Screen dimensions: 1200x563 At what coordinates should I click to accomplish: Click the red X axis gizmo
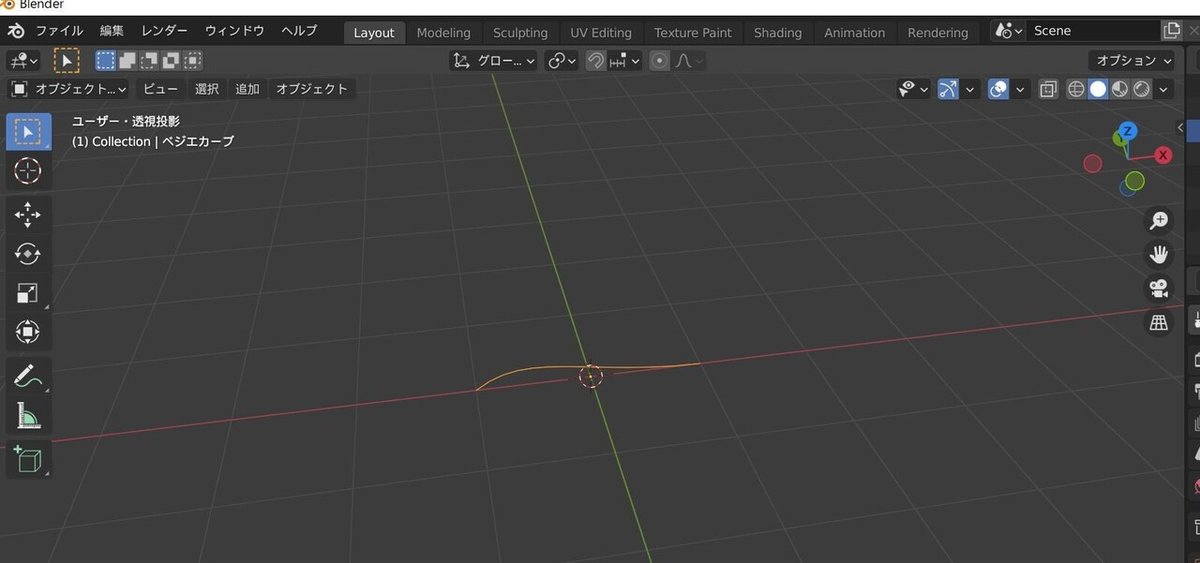(x=1163, y=155)
